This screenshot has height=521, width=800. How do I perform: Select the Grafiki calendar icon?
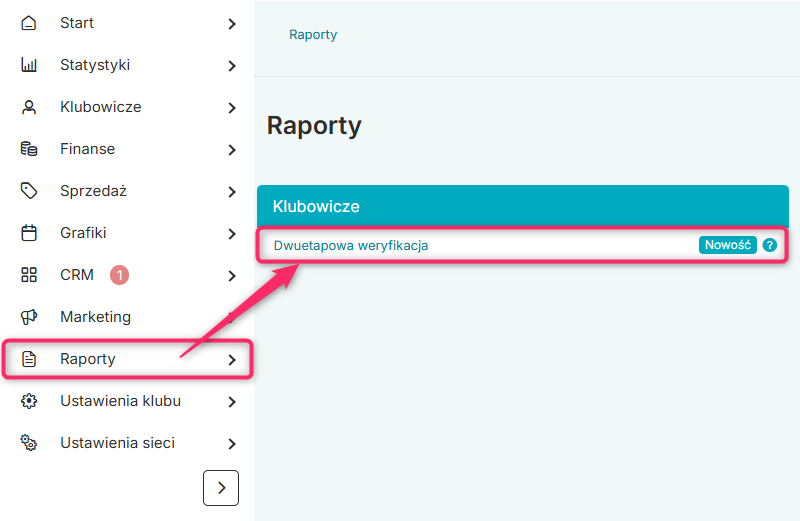click(29, 233)
